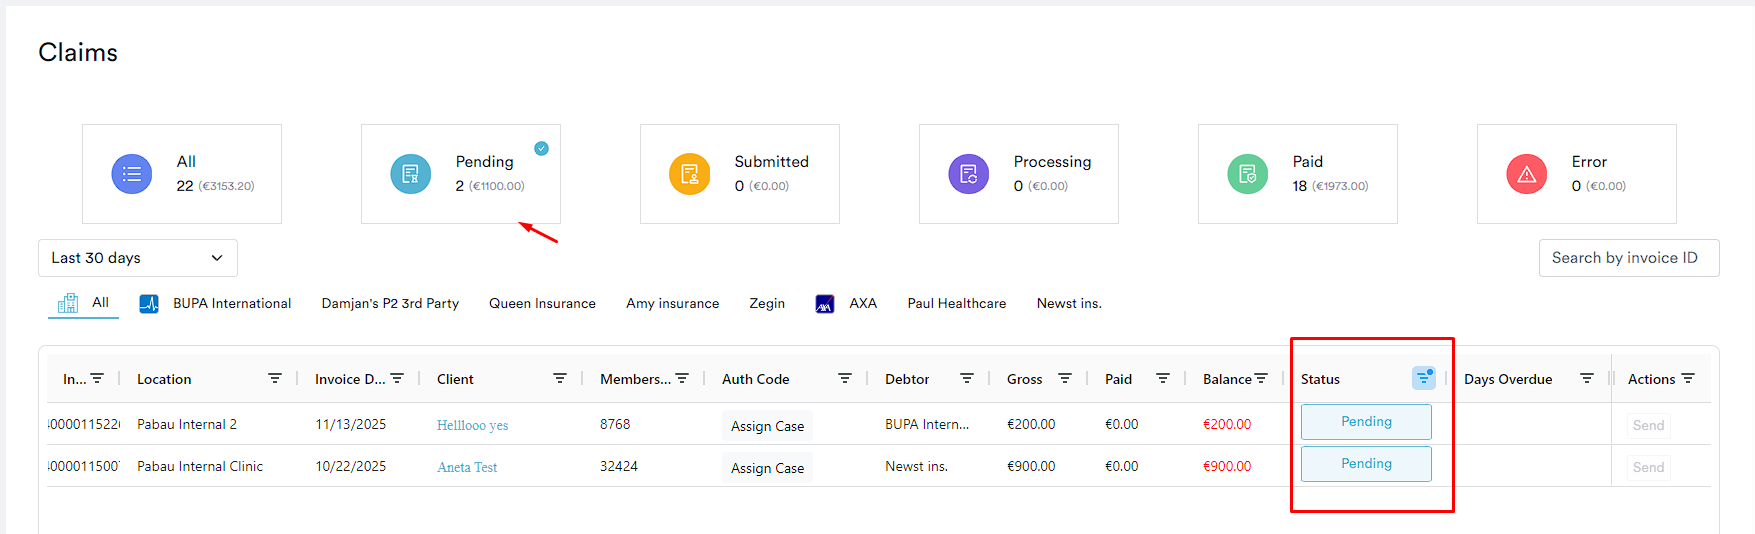Click Assign Case for Helllooo yes
This screenshot has width=1755, height=534.
click(767, 426)
